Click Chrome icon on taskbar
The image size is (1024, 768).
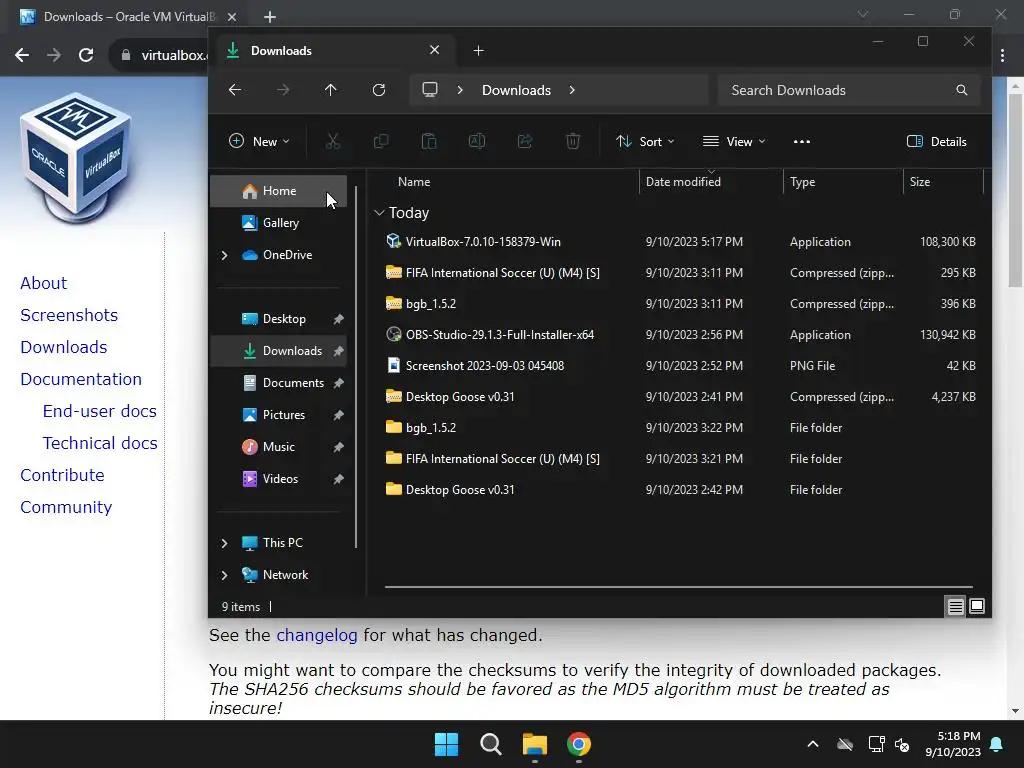point(579,744)
